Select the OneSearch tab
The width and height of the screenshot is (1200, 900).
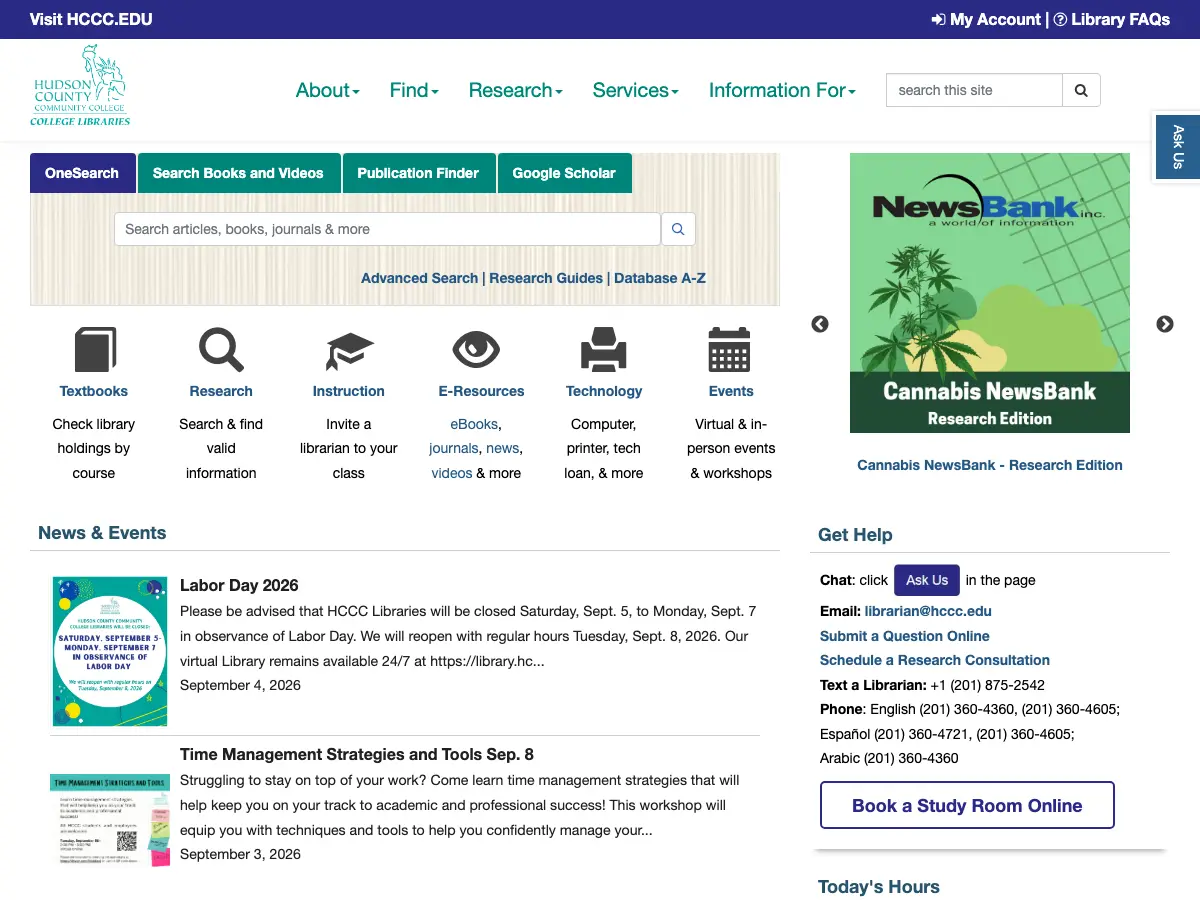click(x=82, y=173)
